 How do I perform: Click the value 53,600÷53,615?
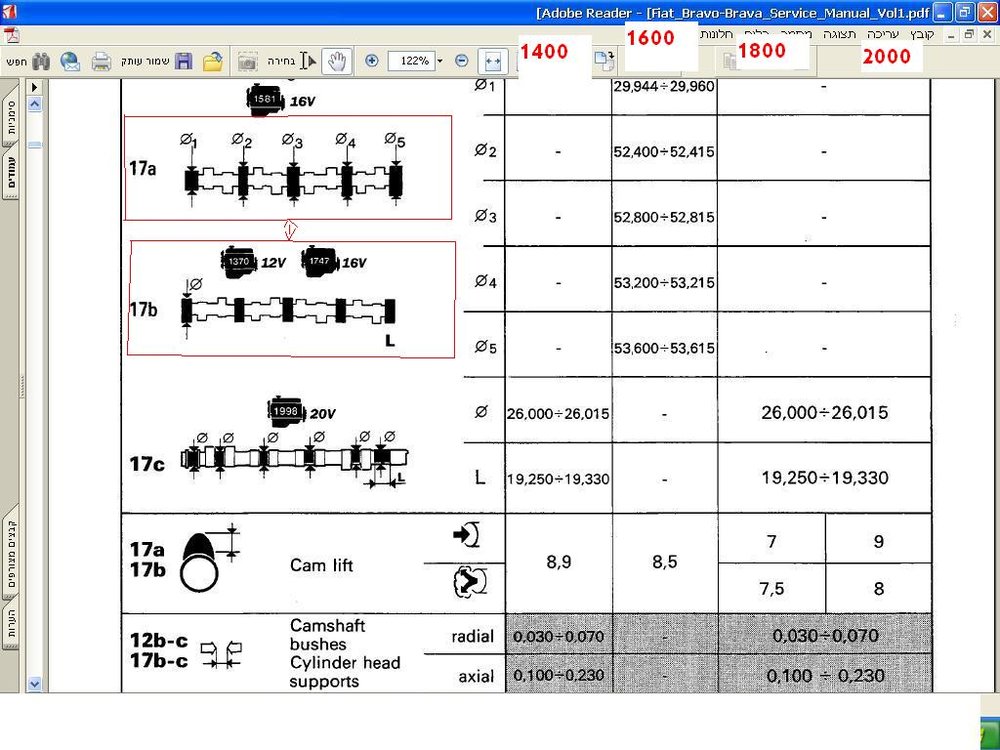664,348
